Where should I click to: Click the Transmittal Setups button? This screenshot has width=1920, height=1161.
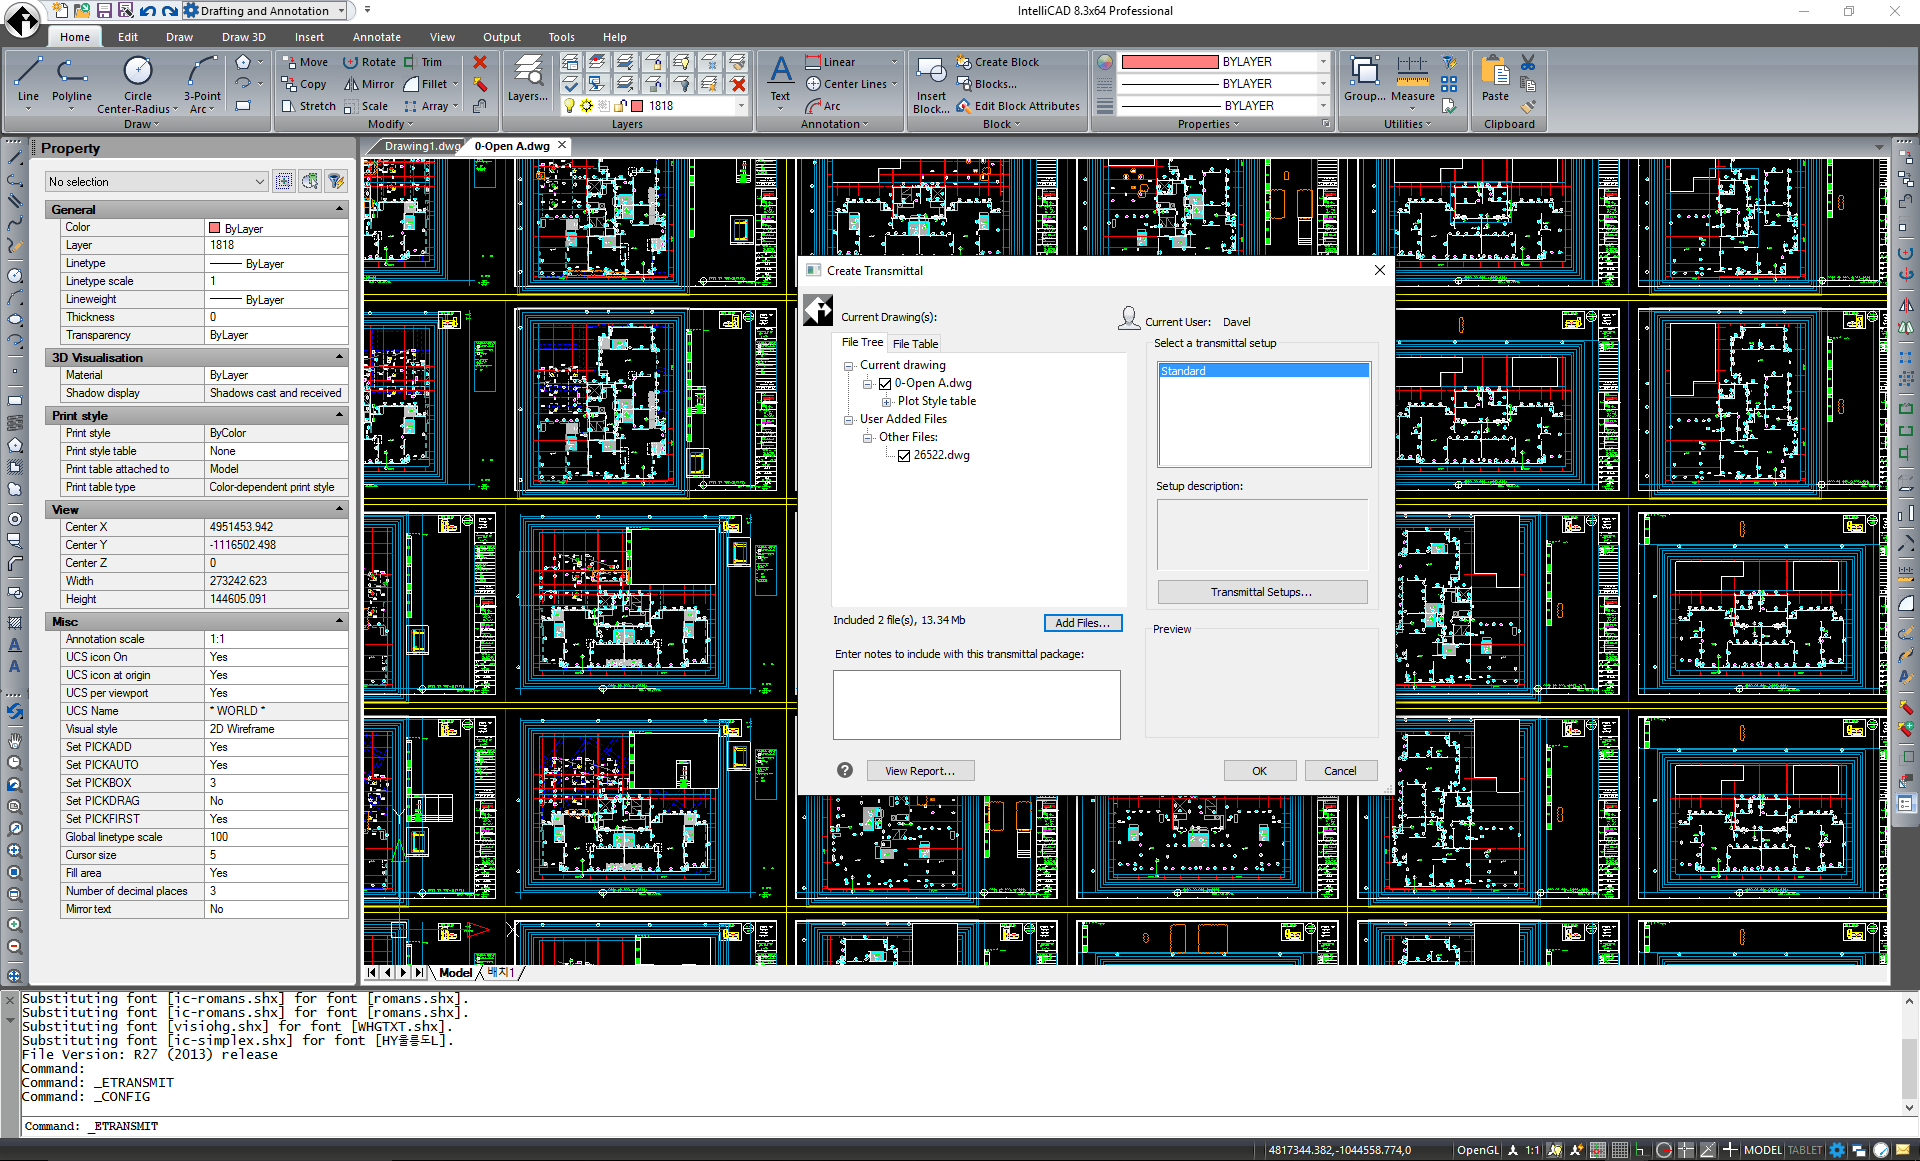click(1262, 591)
